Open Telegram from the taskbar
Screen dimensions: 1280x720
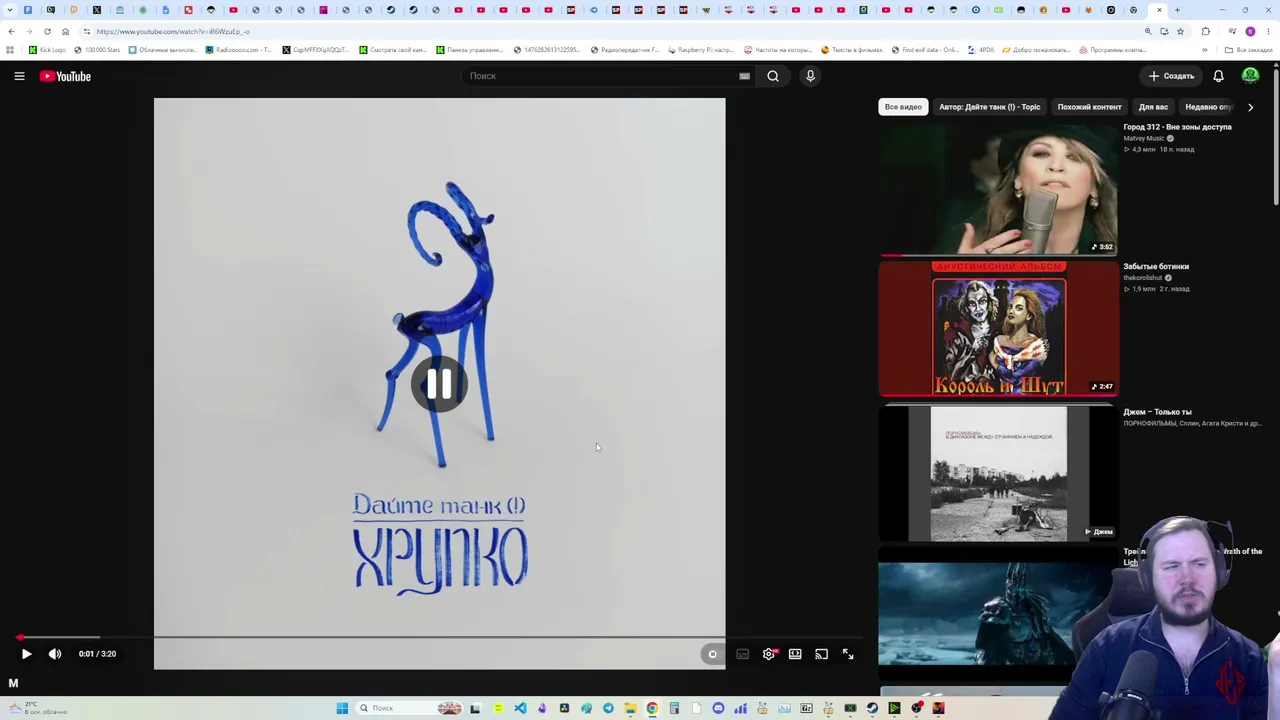[x=608, y=708]
